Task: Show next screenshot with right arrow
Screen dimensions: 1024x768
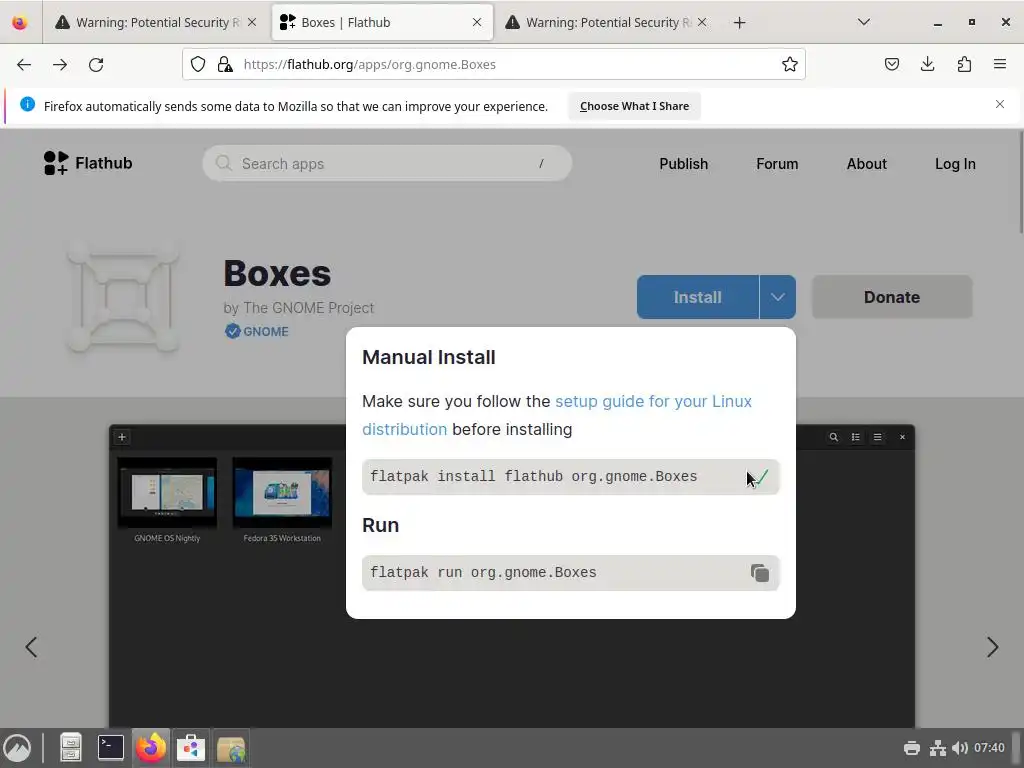Action: pyautogui.click(x=992, y=647)
